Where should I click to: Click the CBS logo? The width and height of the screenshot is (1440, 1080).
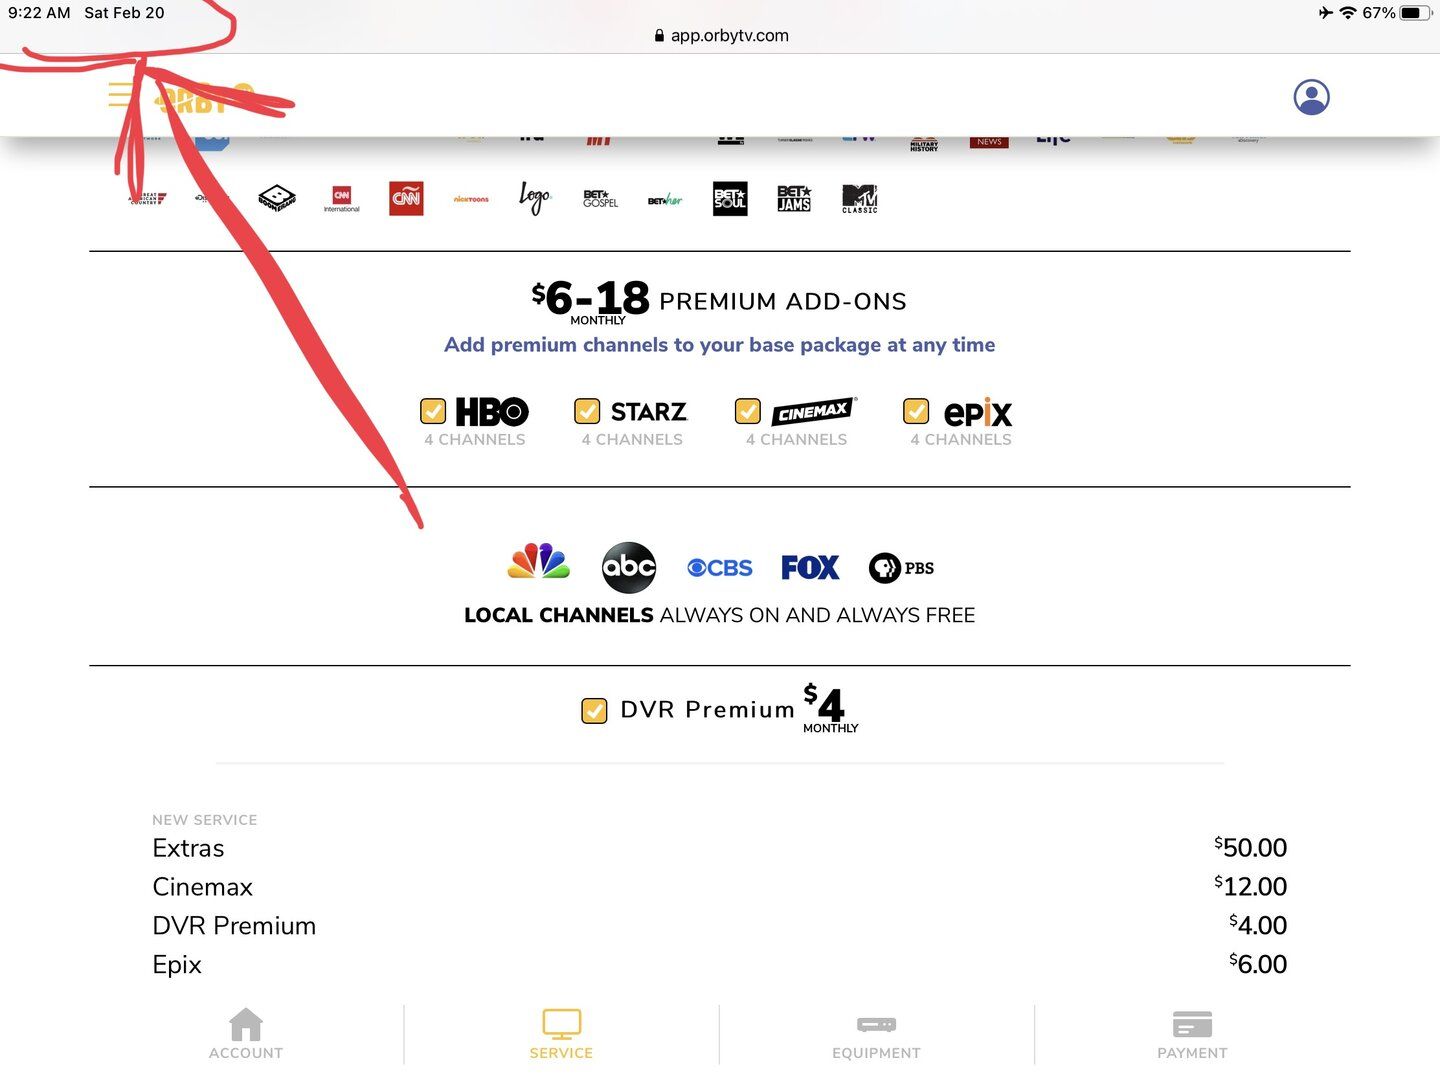click(x=720, y=568)
